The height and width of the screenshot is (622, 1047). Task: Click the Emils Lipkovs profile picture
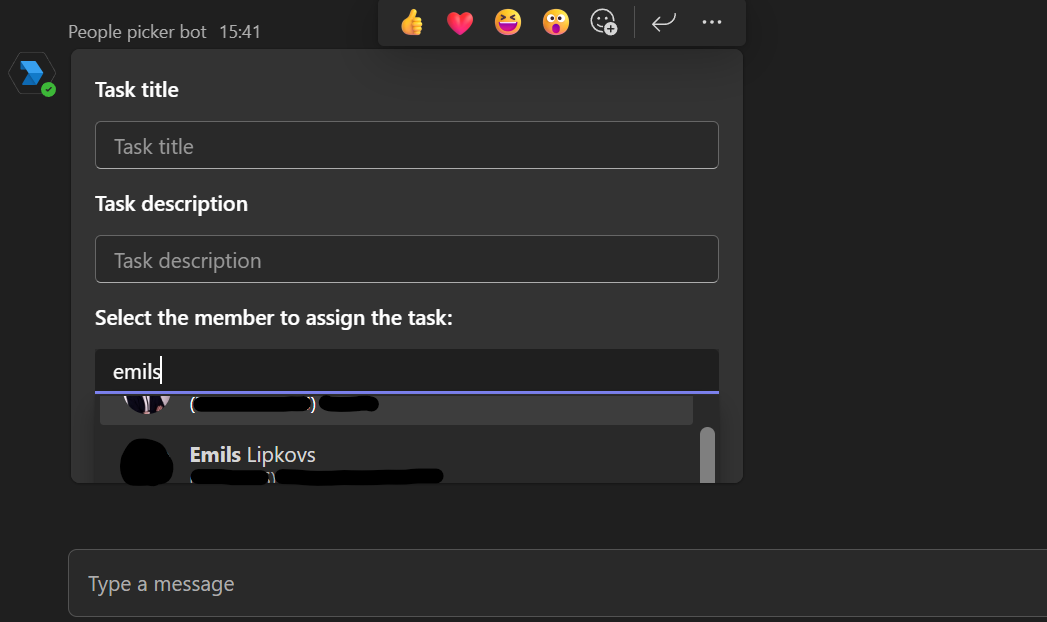146,461
